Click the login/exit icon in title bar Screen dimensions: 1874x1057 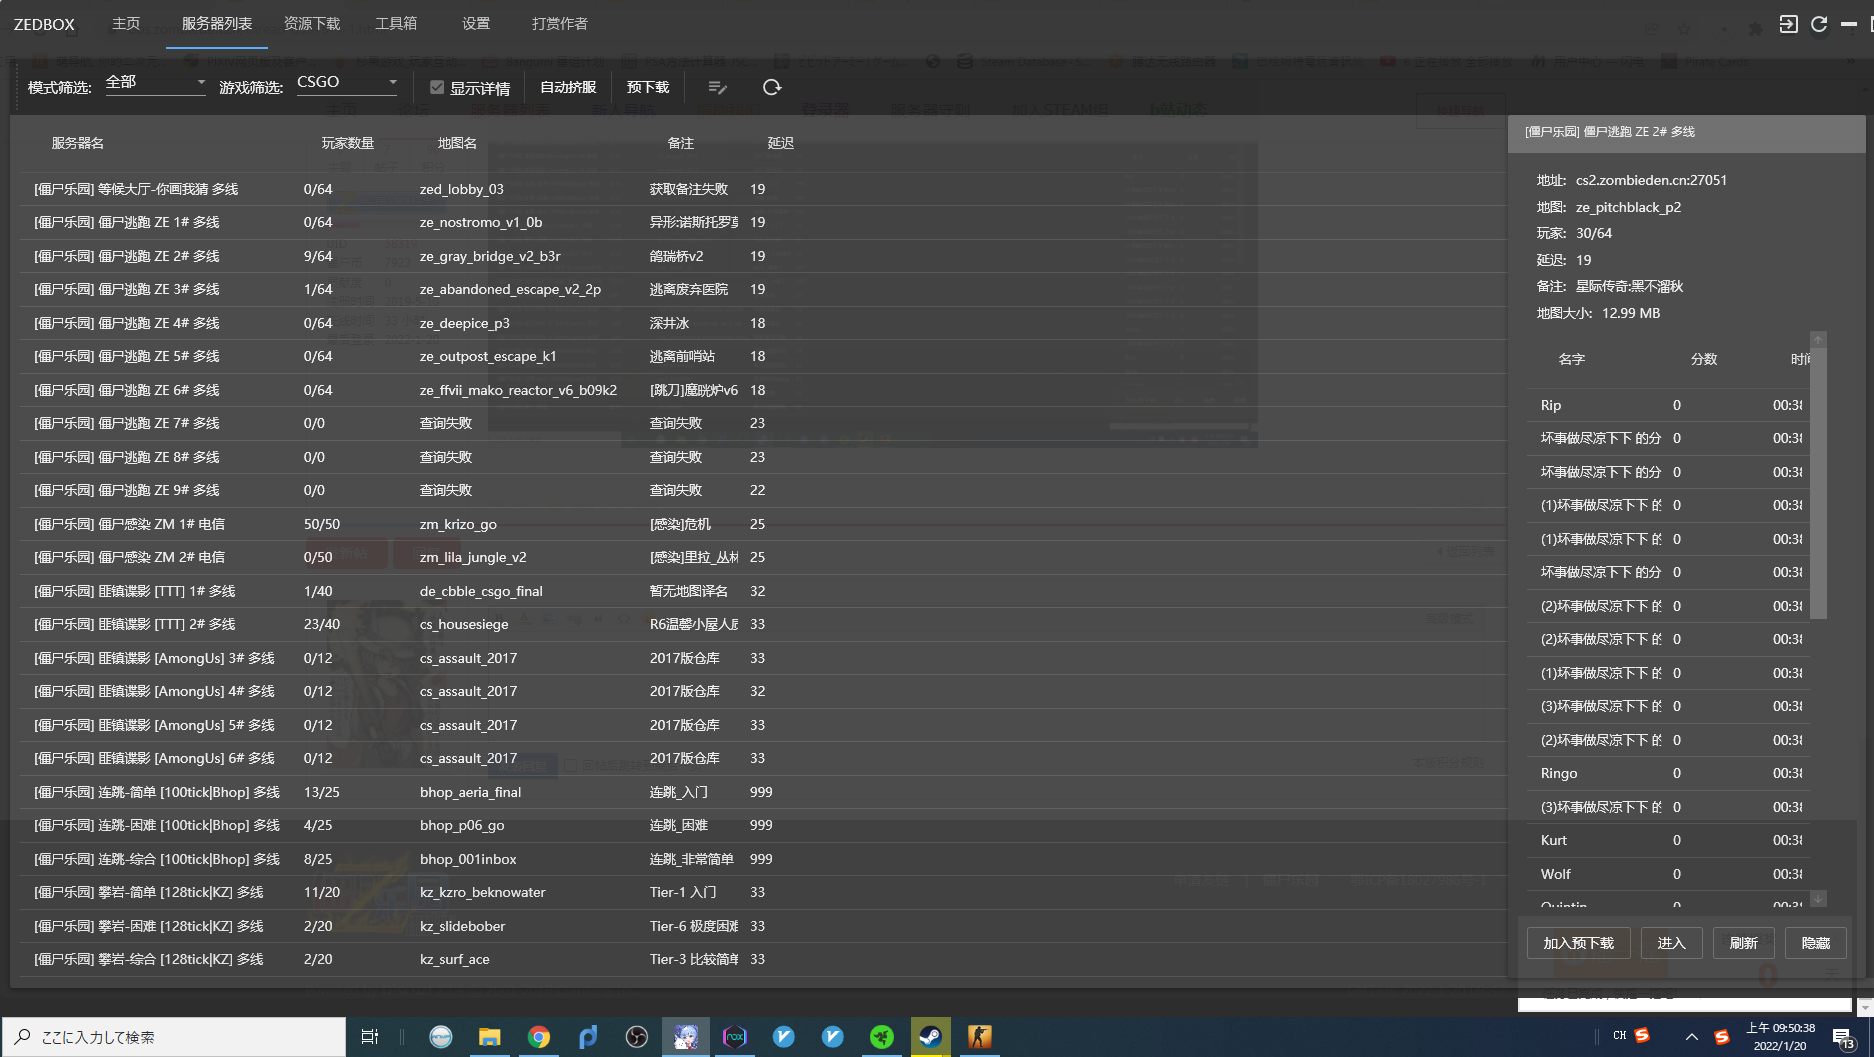coord(1788,24)
